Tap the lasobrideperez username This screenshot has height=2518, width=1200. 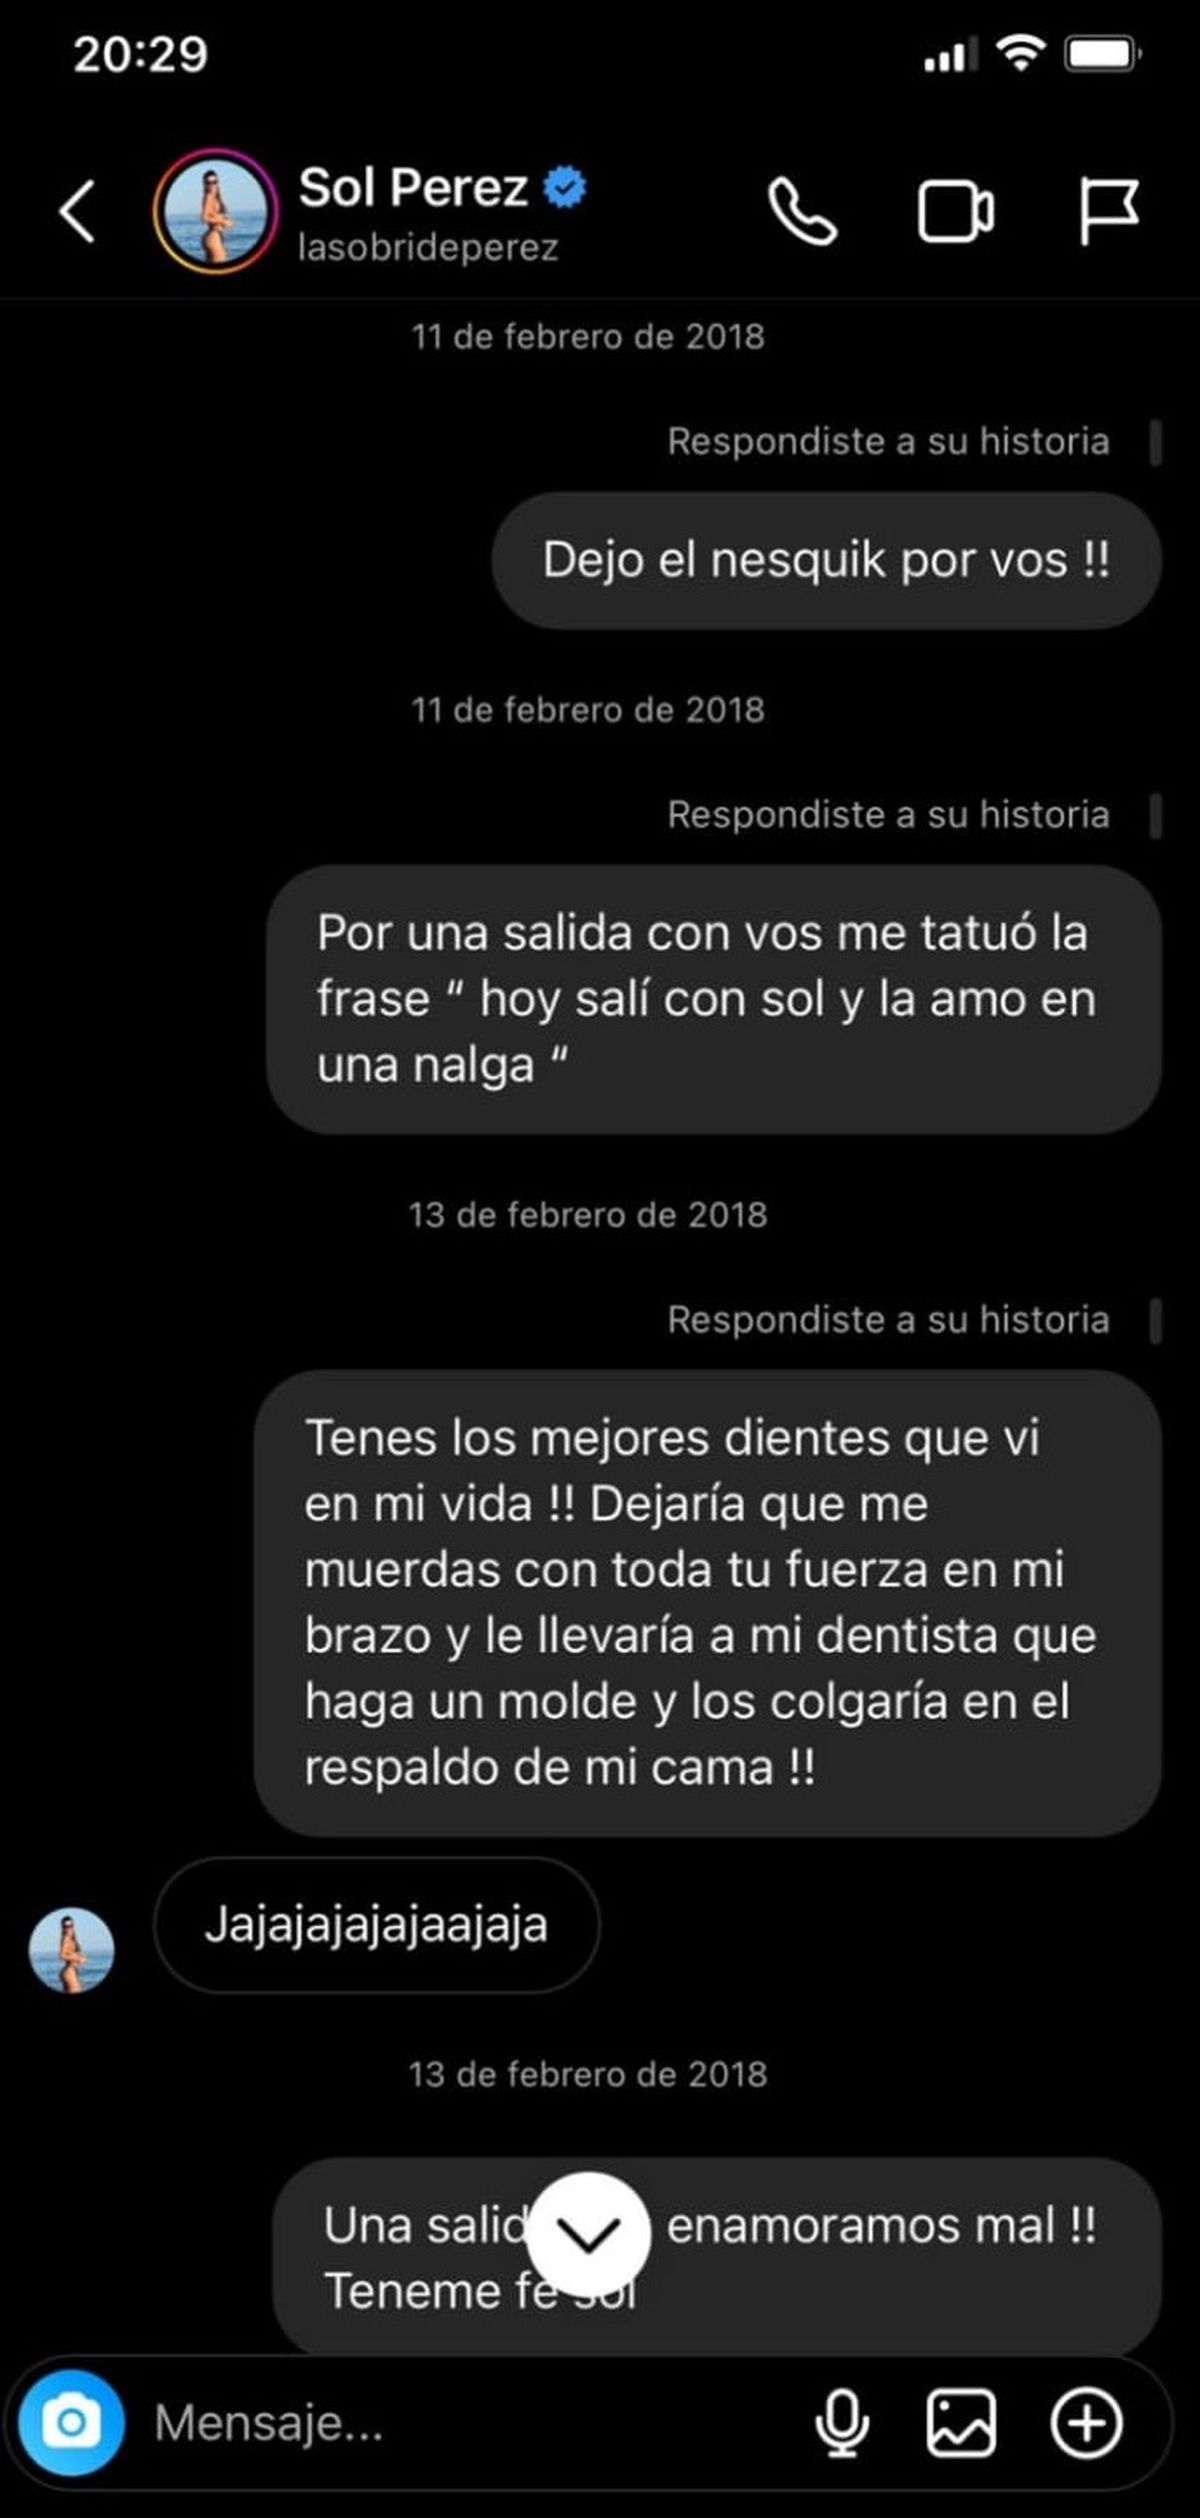click(x=428, y=247)
